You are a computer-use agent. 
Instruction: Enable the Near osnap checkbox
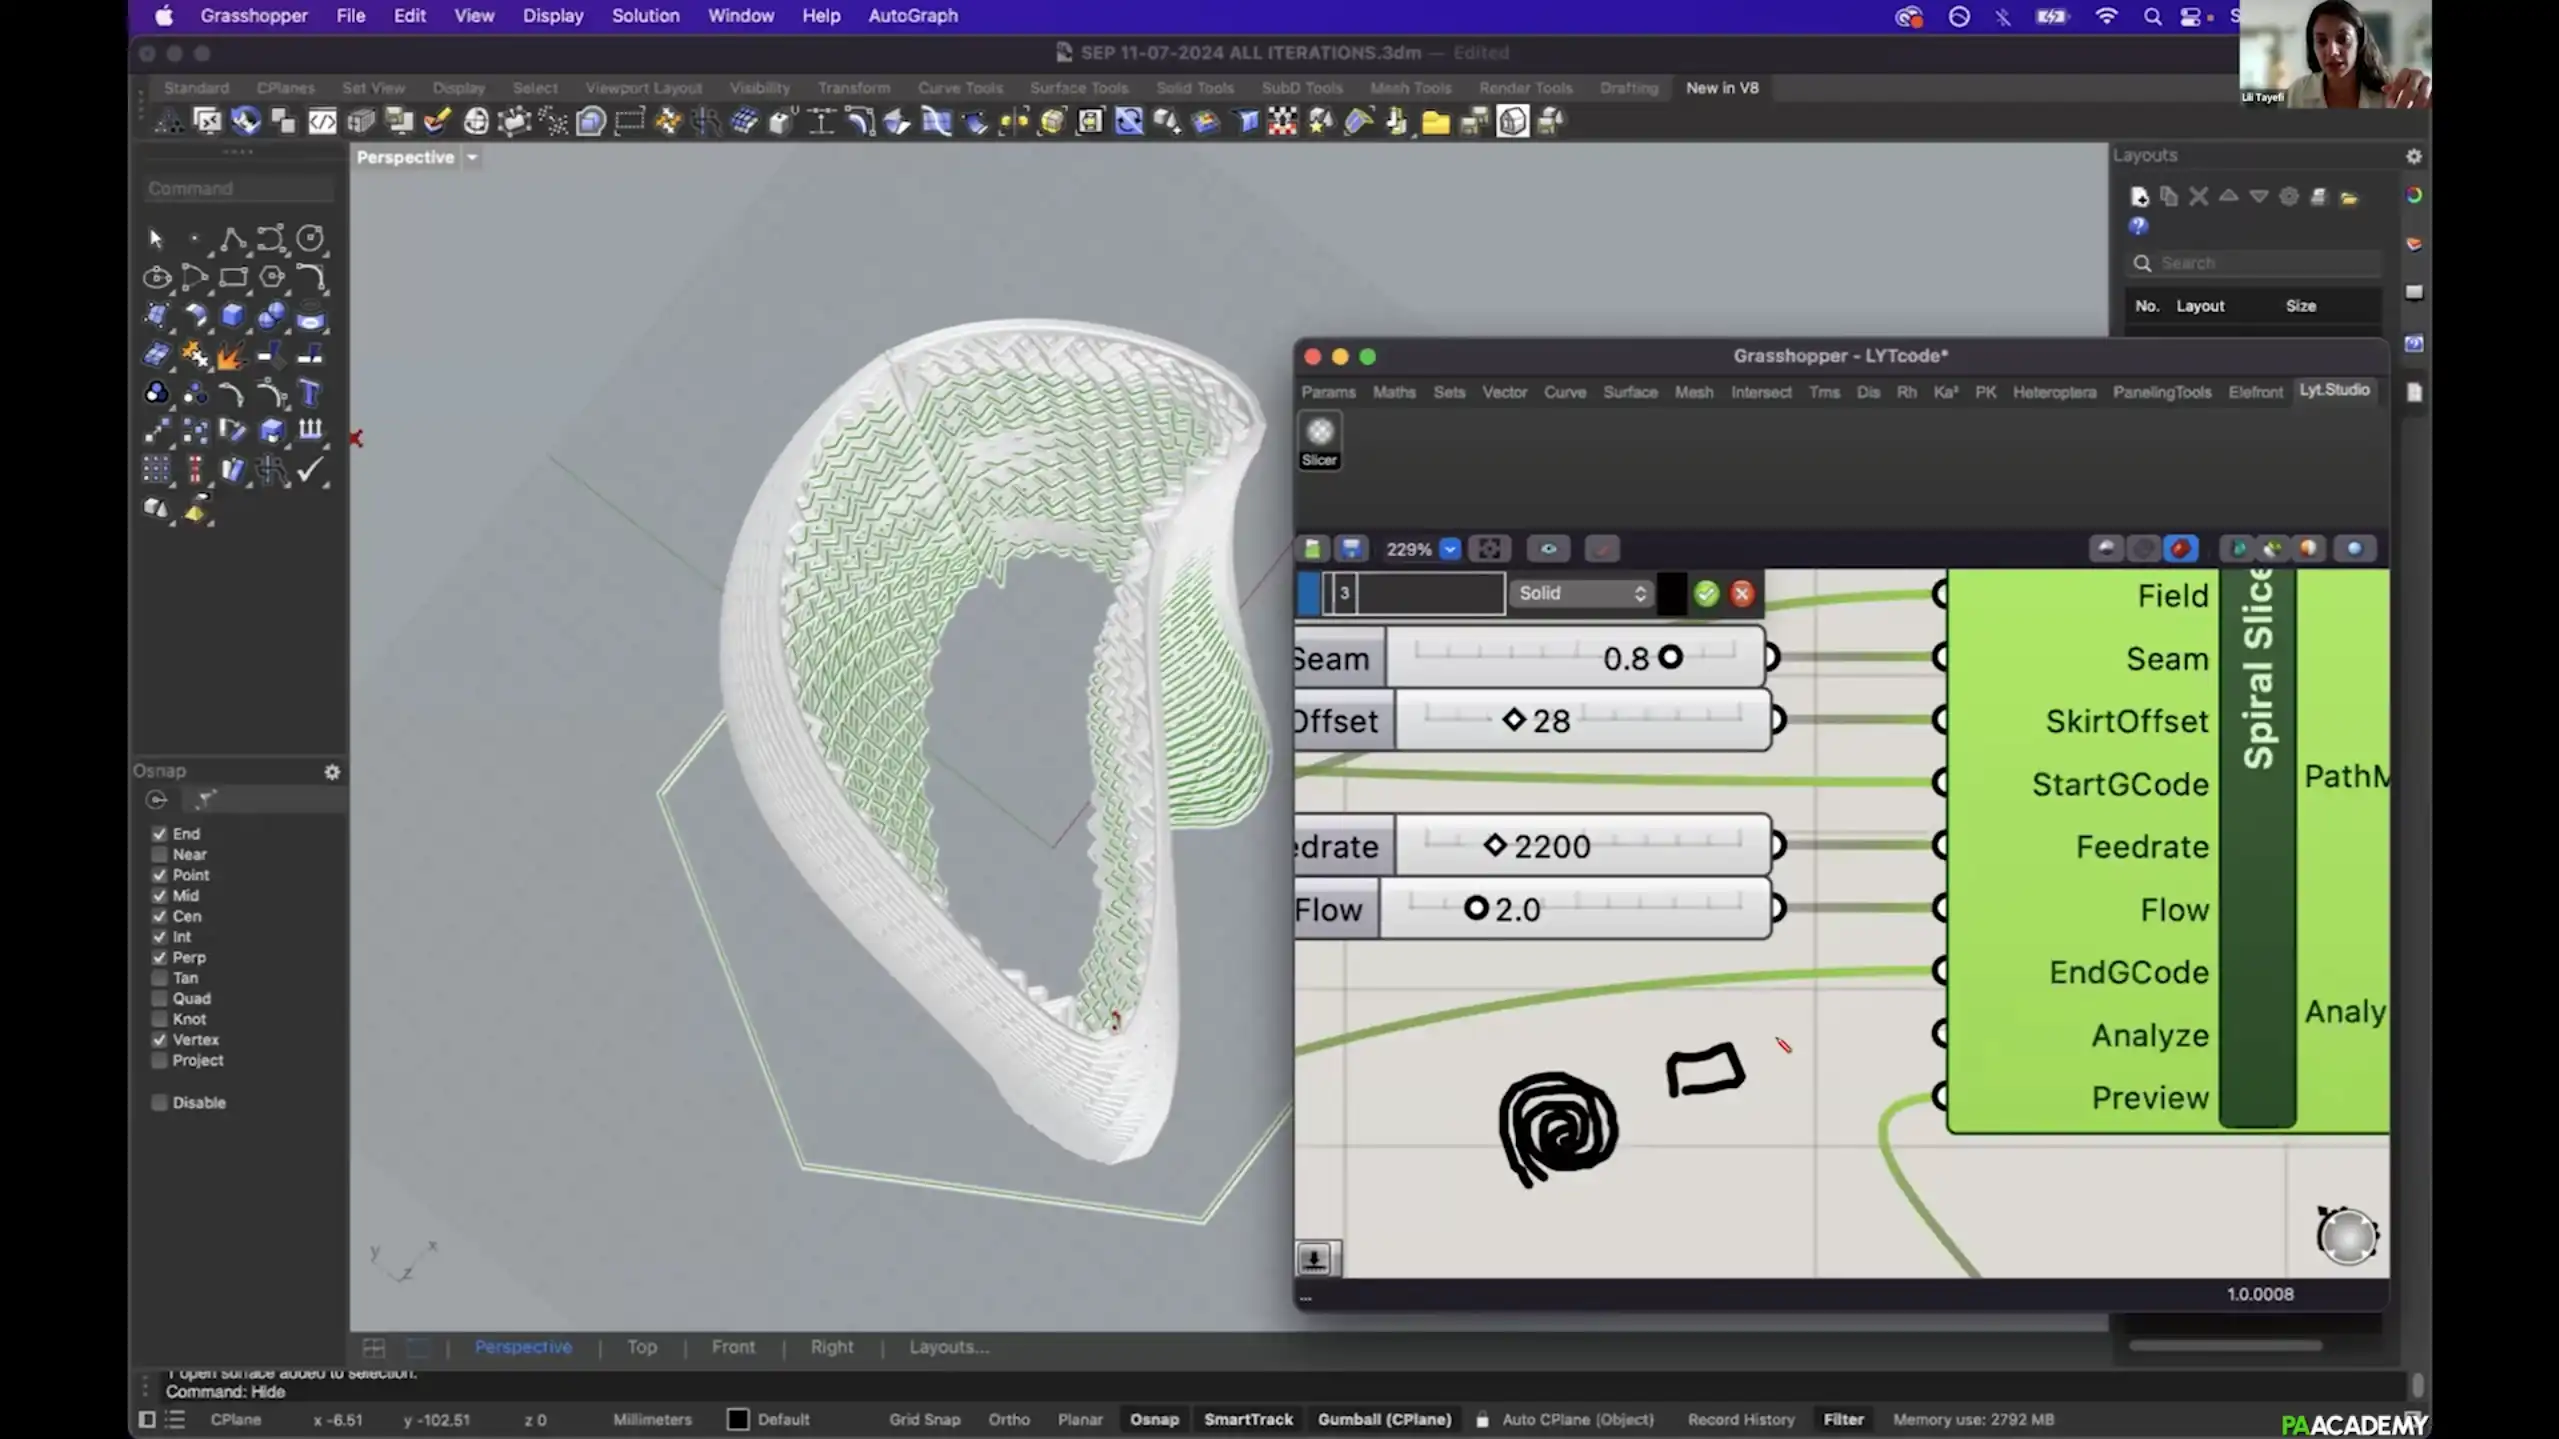160,855
